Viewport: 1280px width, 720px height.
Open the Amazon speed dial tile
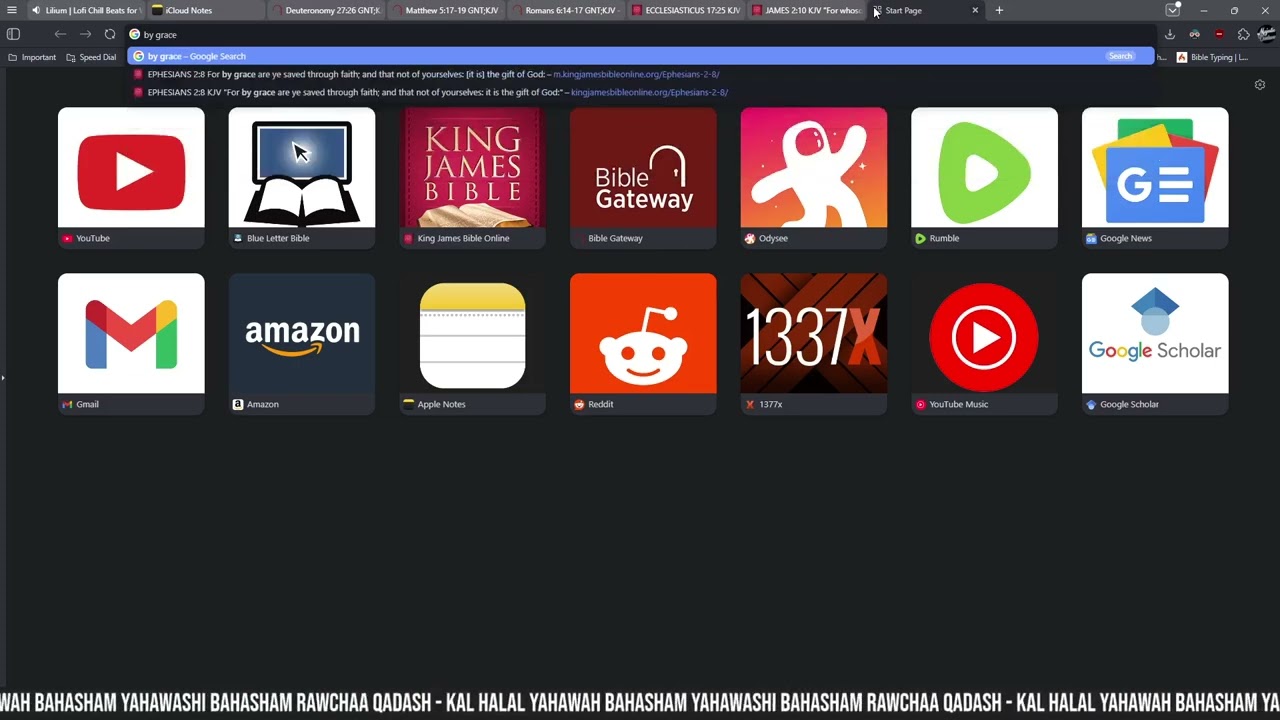[302, 344]
